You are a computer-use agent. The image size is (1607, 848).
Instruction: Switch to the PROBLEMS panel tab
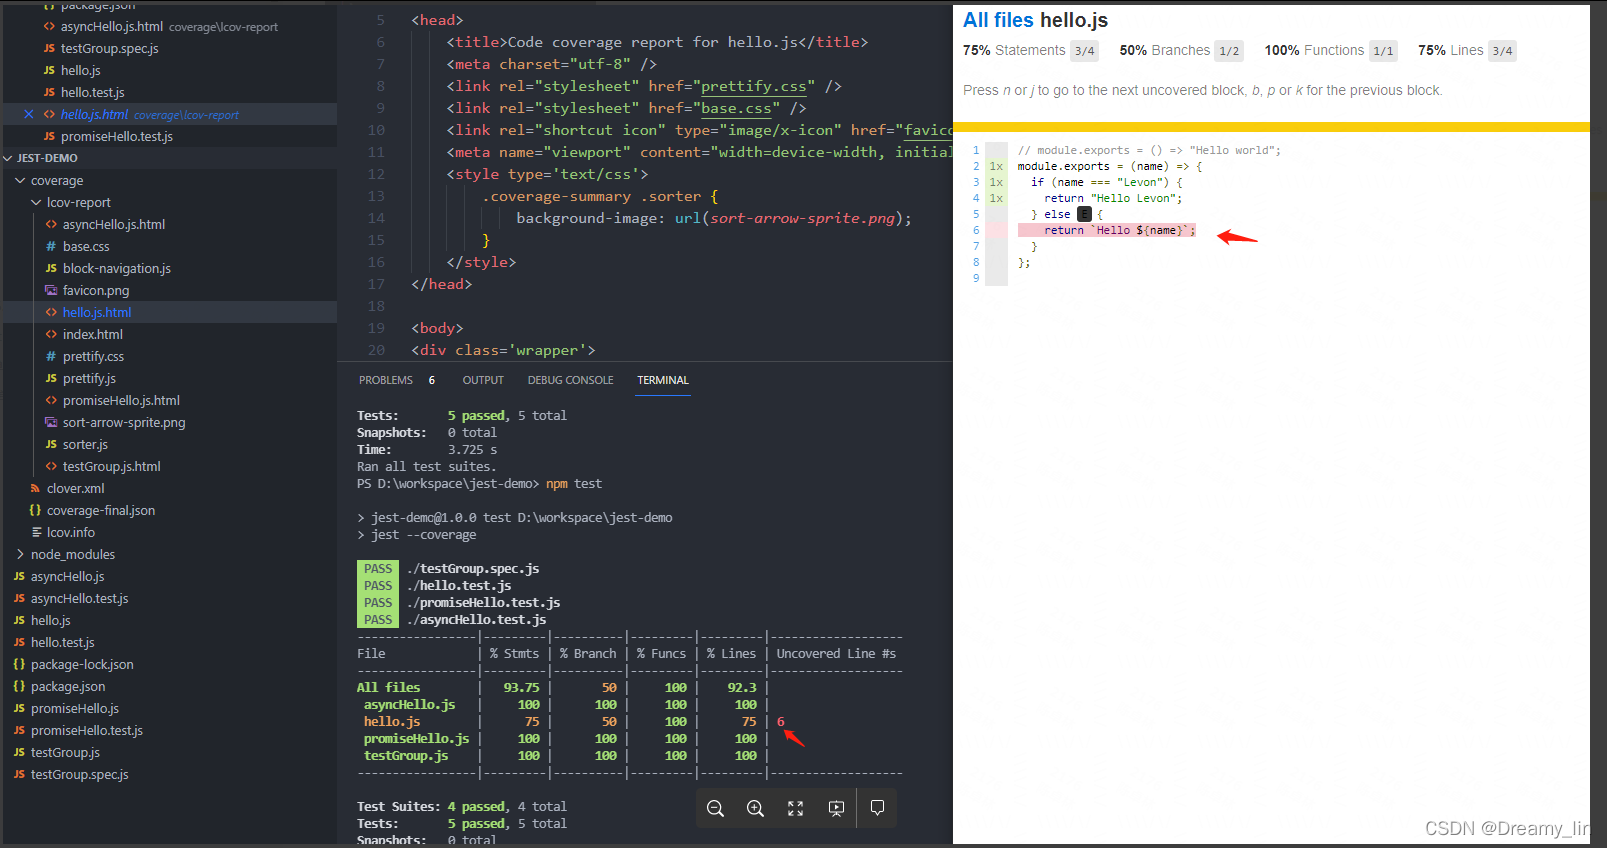(386, 380)
